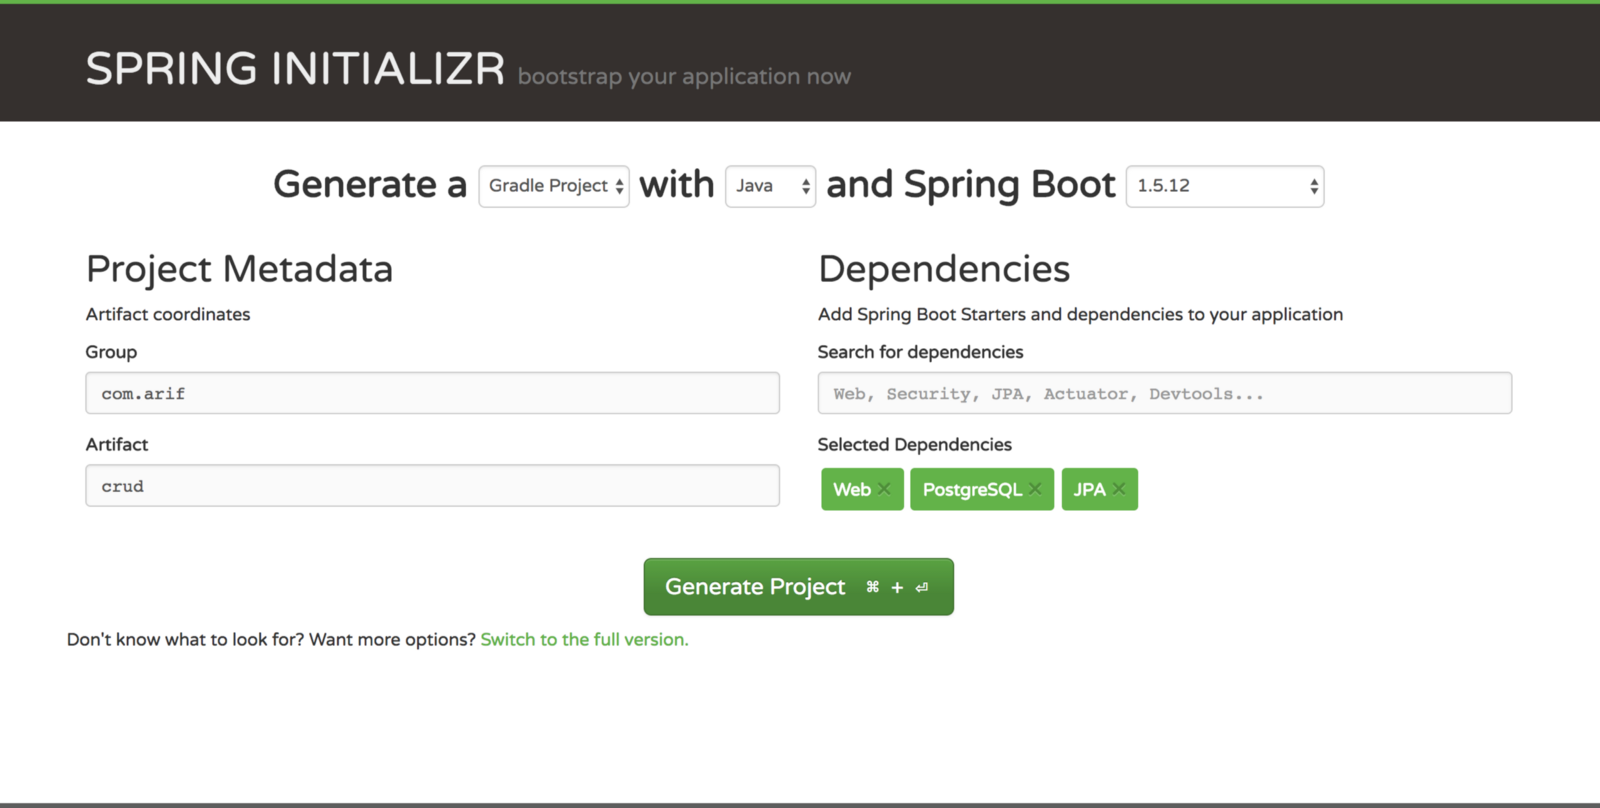1600x808 pixels.
Task: Remove the Web dependency via its X
Action: 884,489
